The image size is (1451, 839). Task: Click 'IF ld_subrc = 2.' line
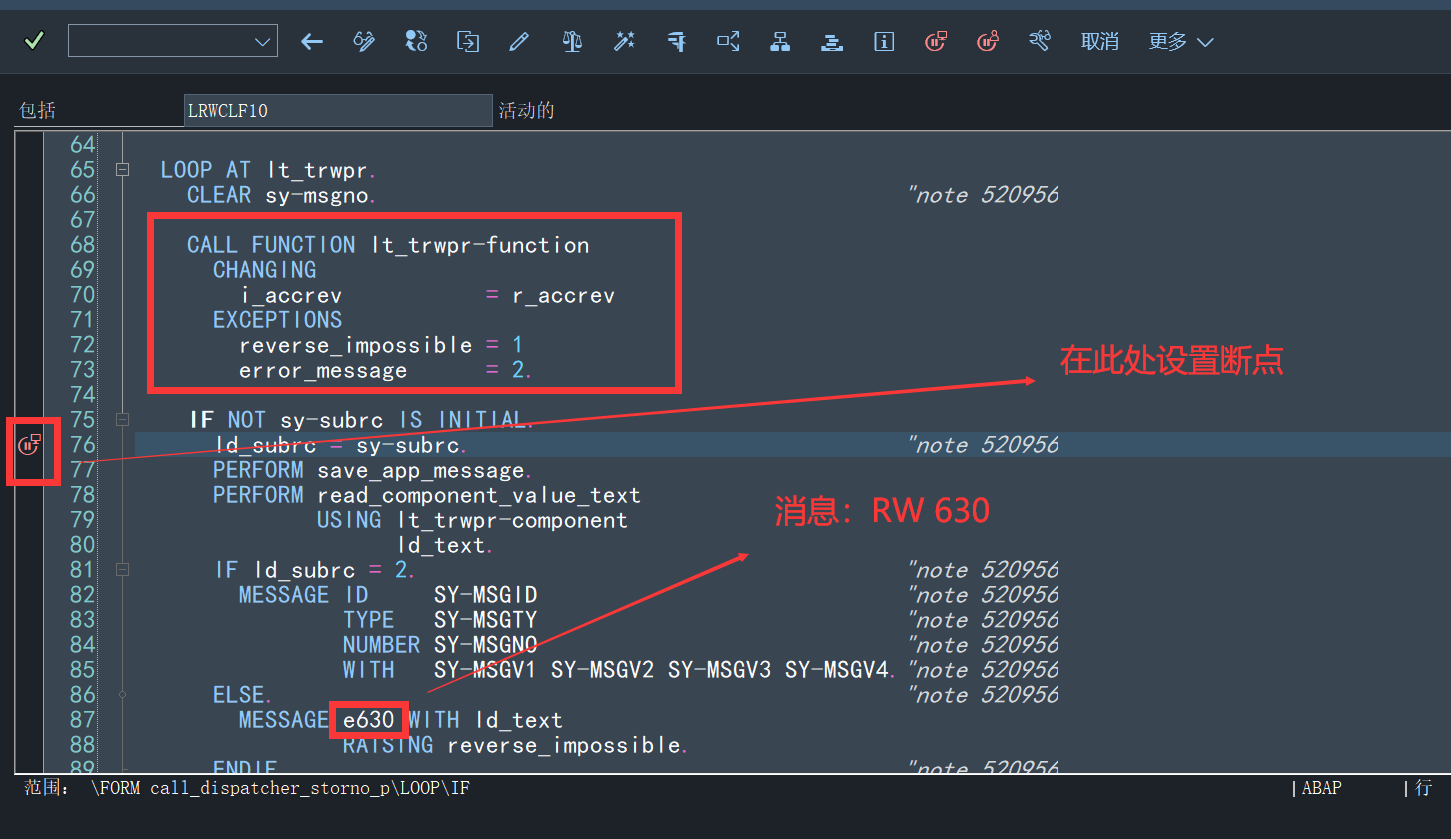315,570
